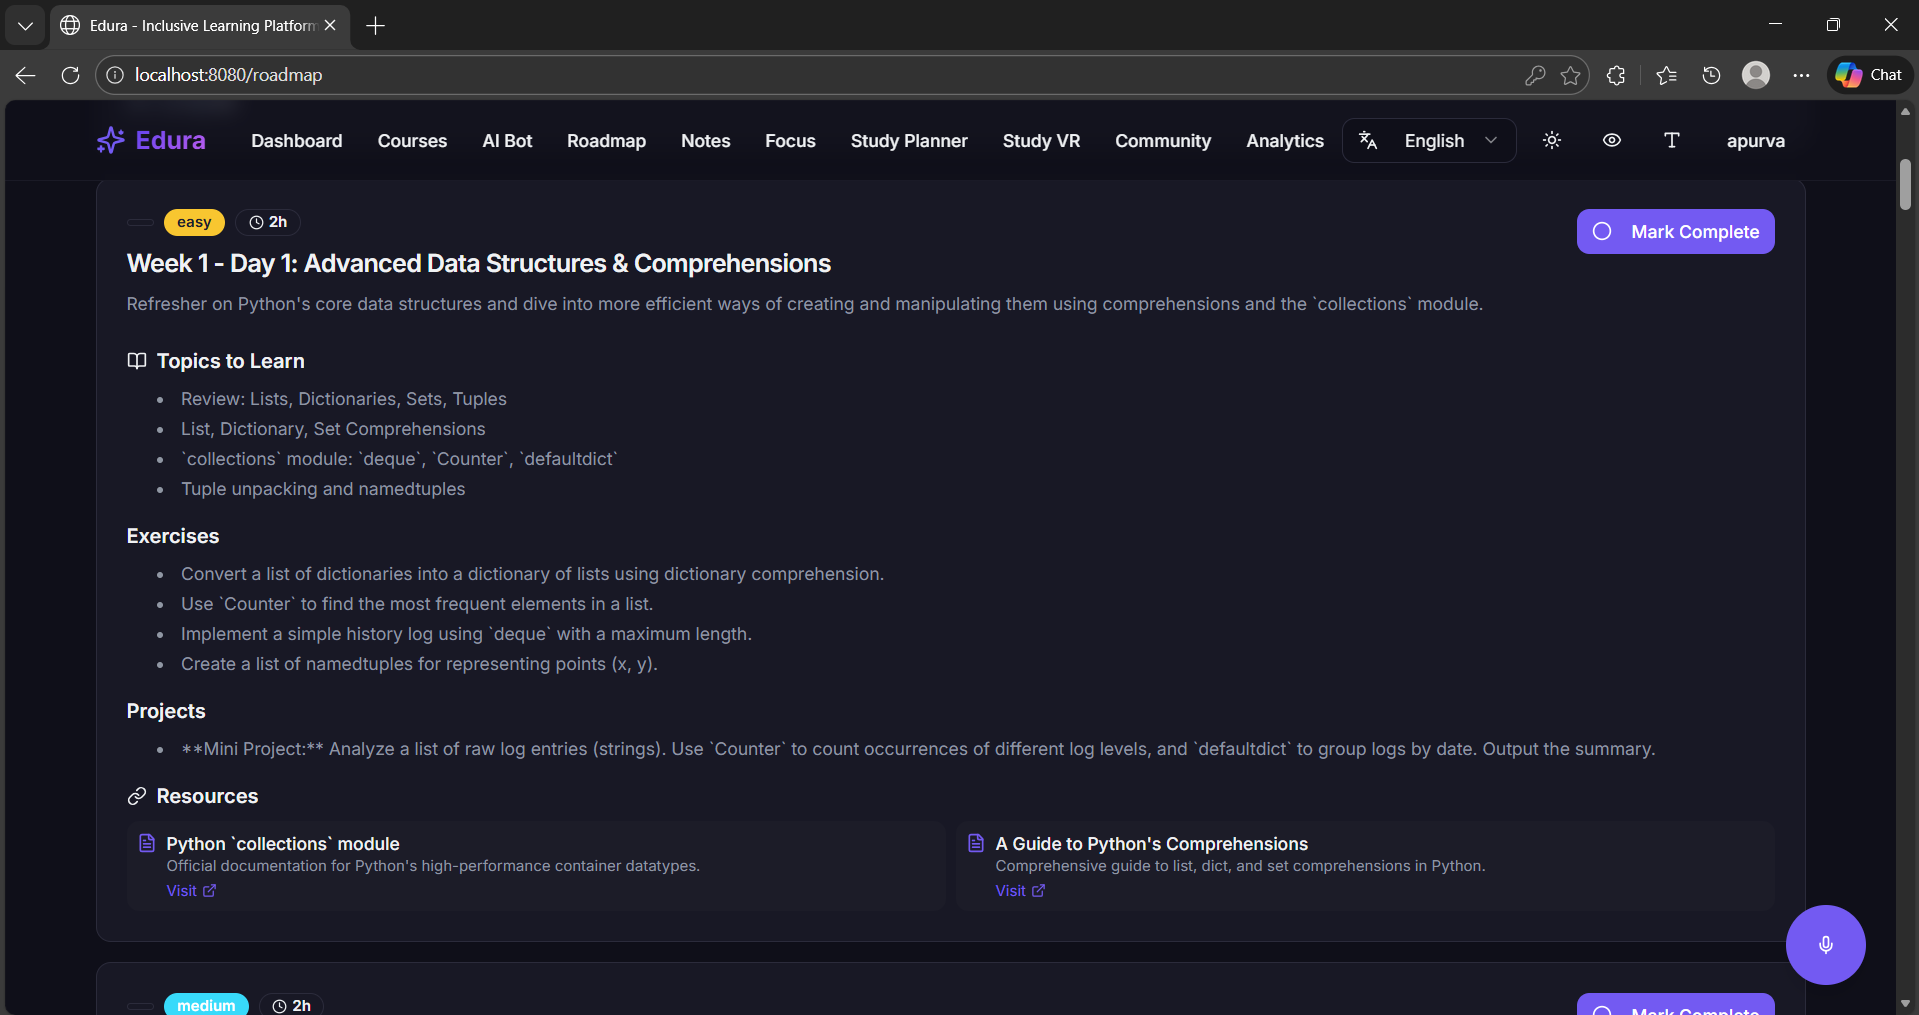
Task: Activate the floating microphone voice button
Action: click(x=1826, y=945)
